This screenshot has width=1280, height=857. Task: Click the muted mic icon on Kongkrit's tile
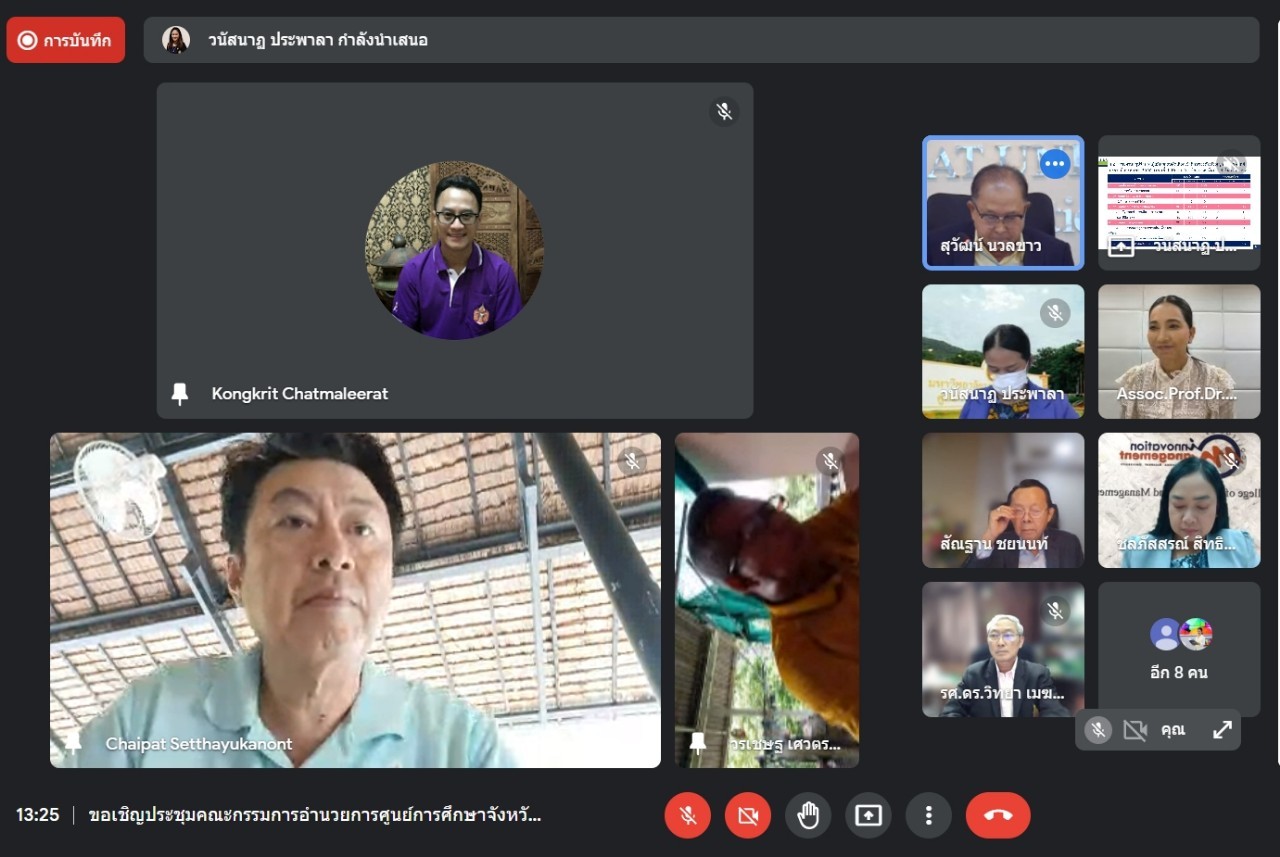tap(724, 111)
